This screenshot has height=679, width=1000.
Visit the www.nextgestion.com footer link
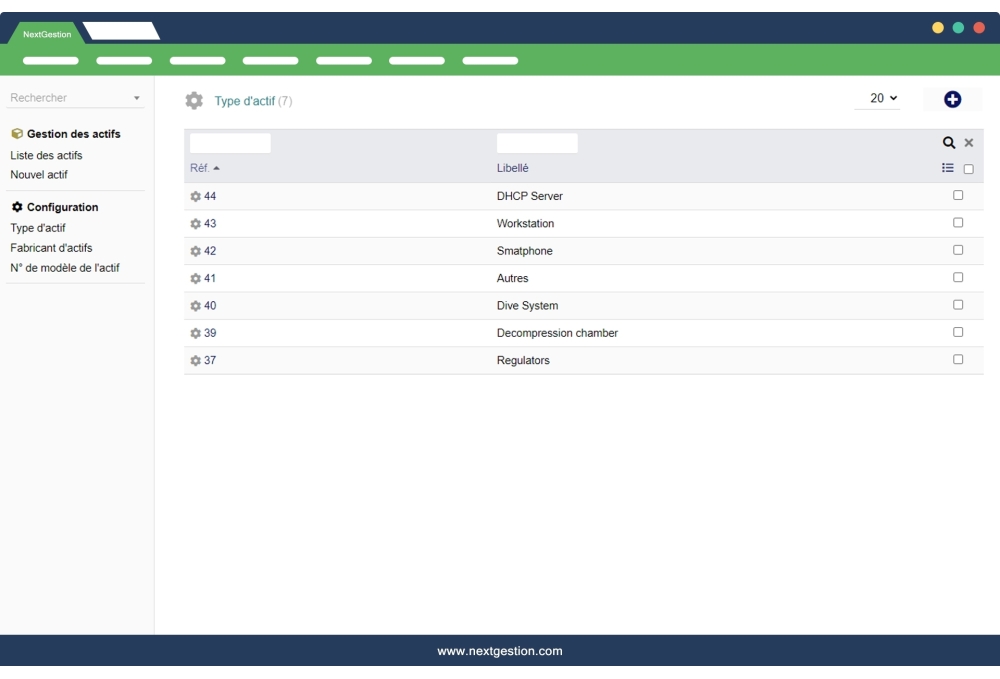click(x=500, y=650)
